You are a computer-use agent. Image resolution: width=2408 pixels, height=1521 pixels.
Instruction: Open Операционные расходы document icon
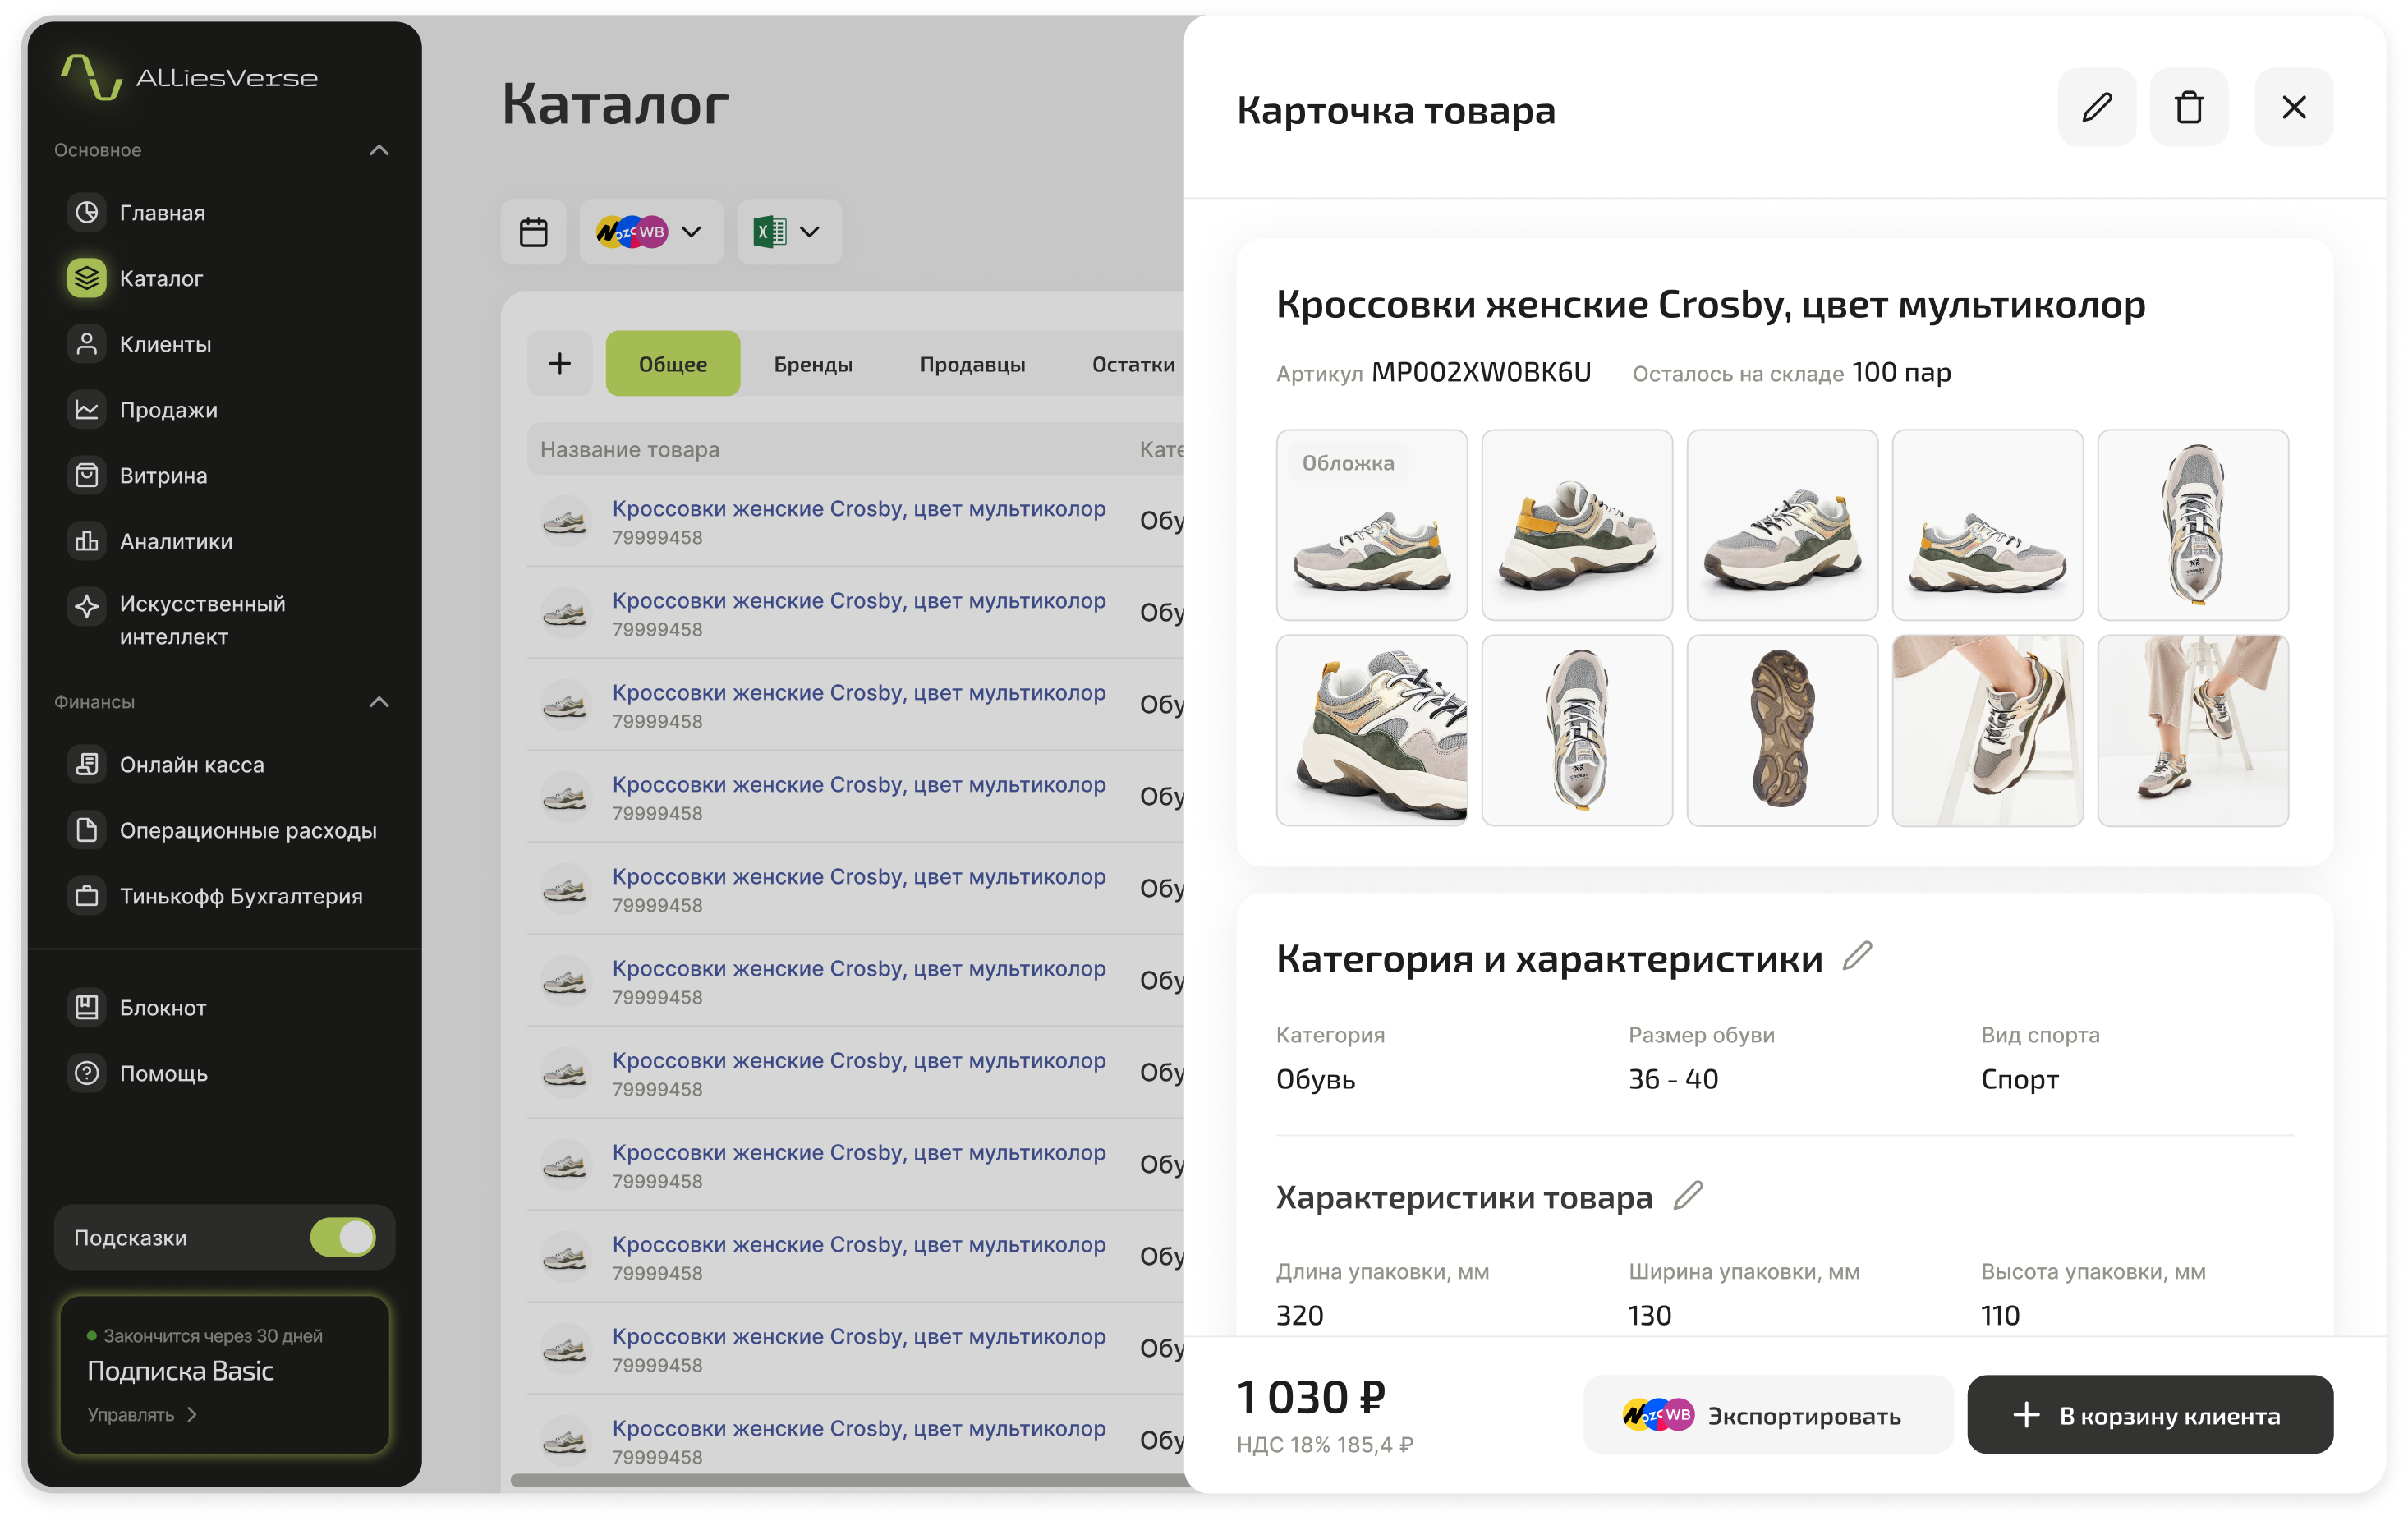click(87, 830)
